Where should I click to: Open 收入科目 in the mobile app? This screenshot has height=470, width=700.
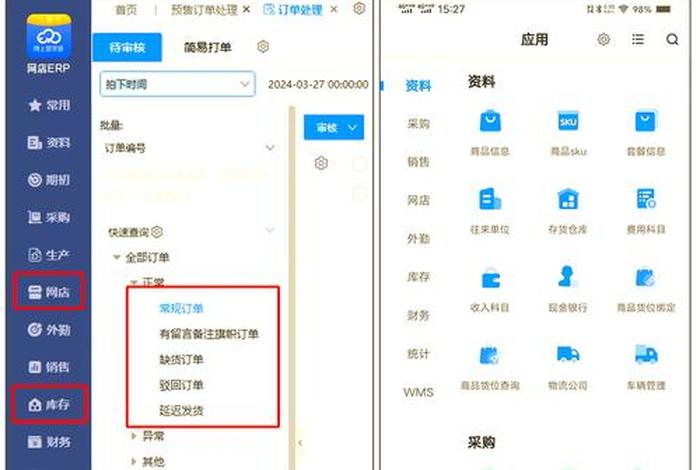coord(490,289)
